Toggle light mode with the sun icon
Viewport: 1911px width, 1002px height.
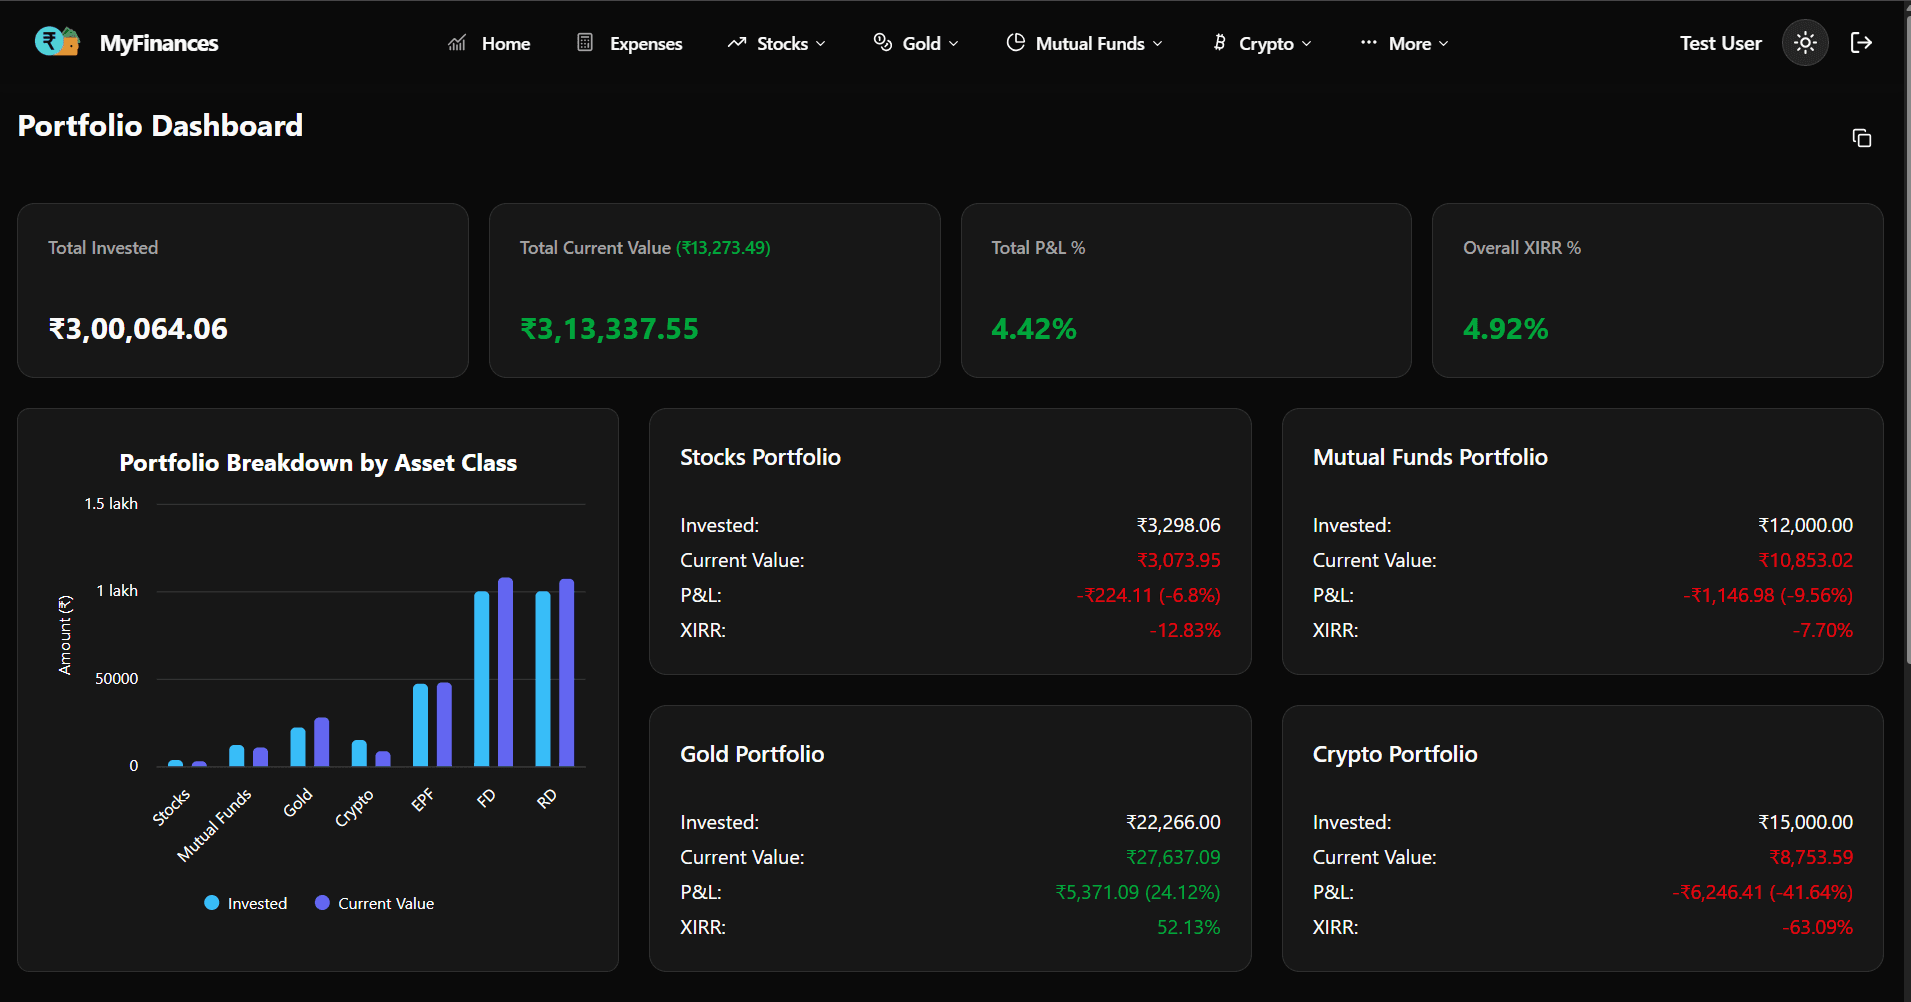click(1804, 42)
